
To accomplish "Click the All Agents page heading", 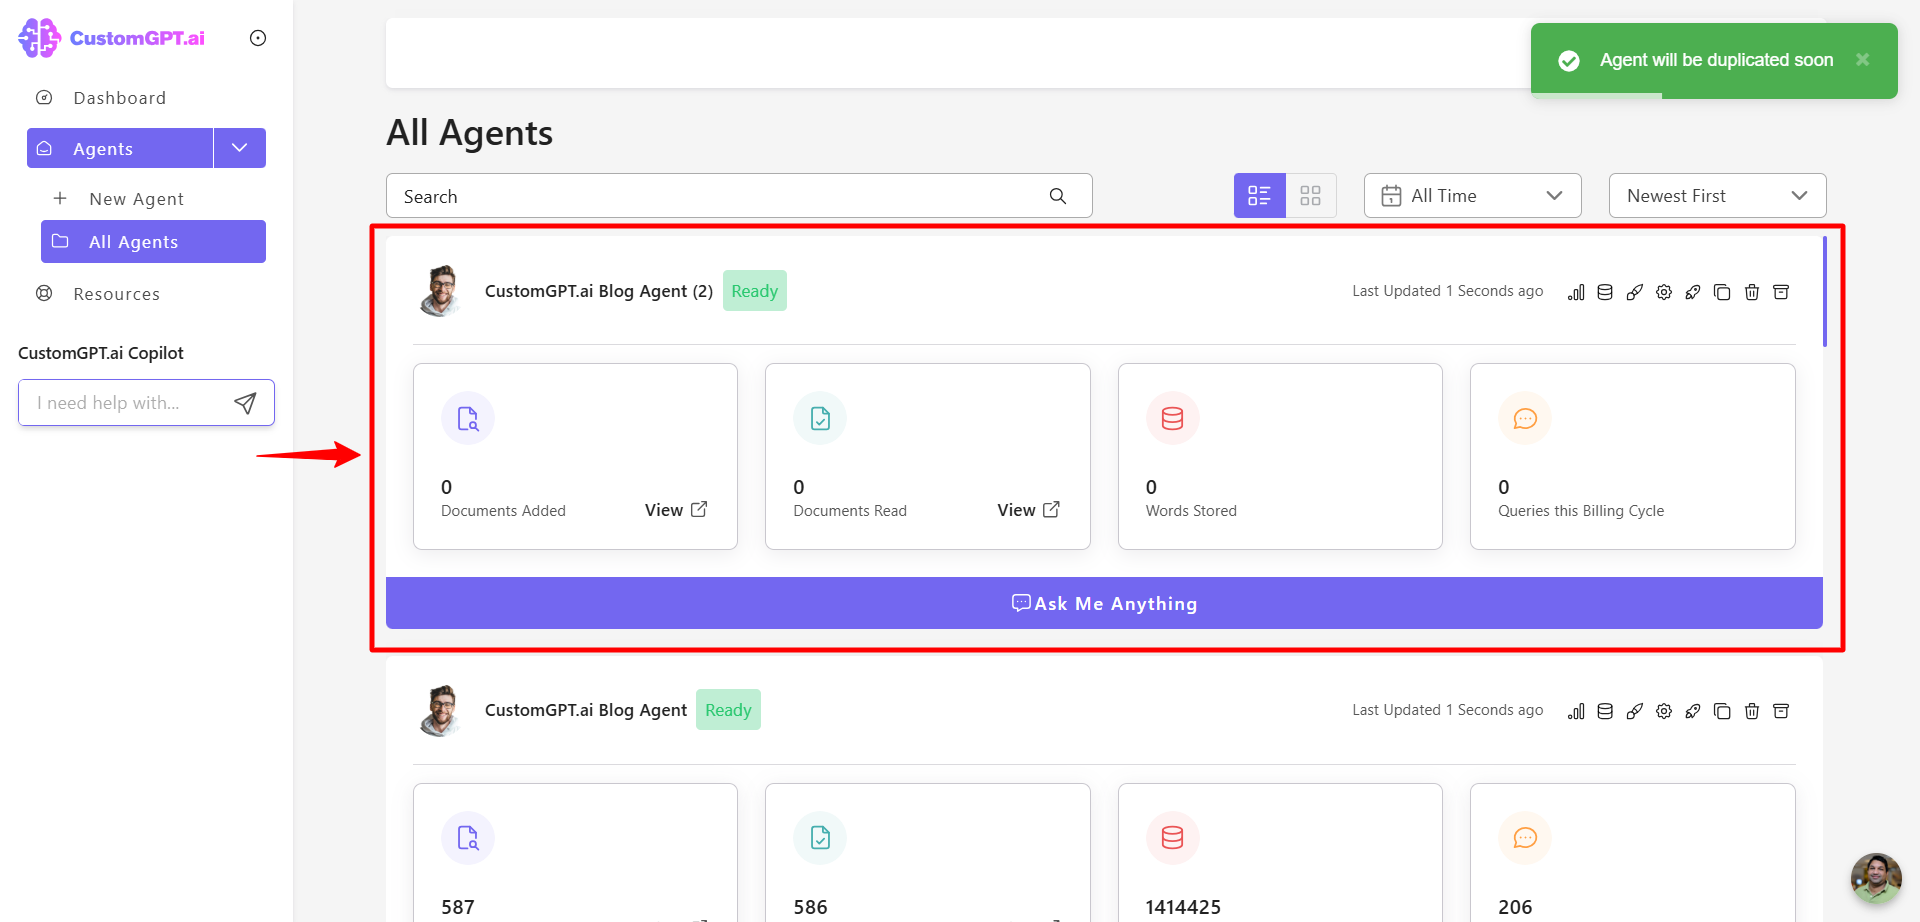I will coord(469,133).
